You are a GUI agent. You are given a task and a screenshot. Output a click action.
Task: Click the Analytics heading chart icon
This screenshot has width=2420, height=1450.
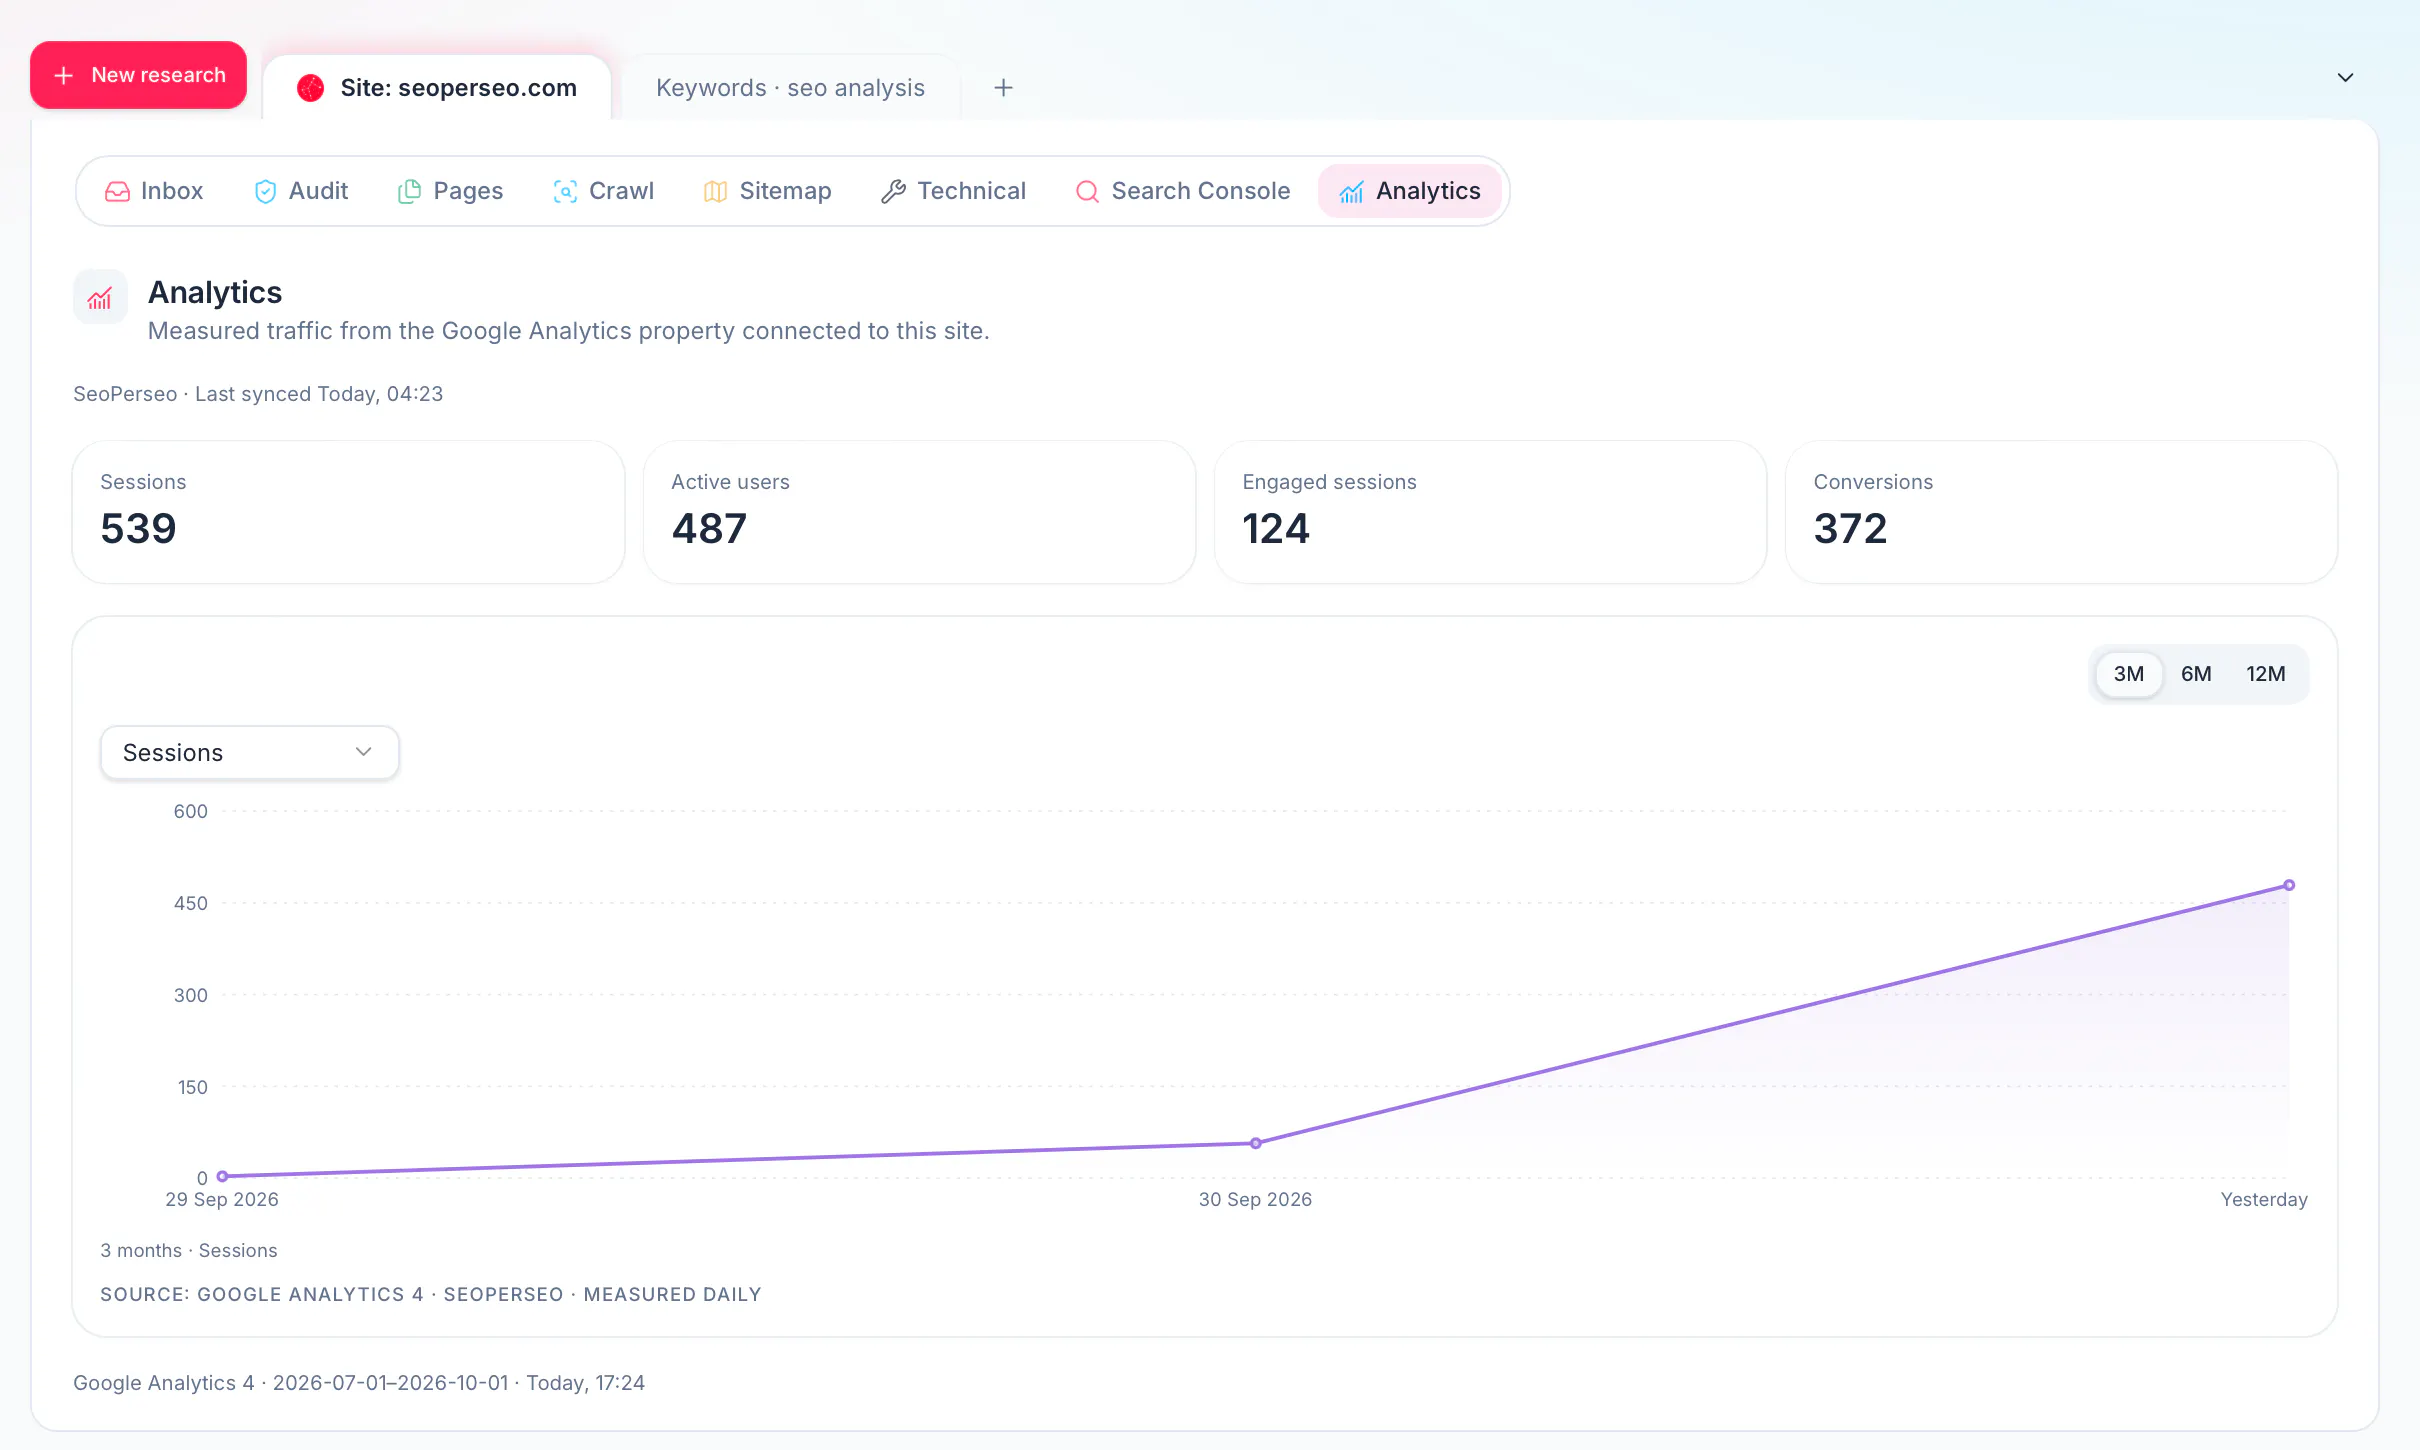(100, 297)
